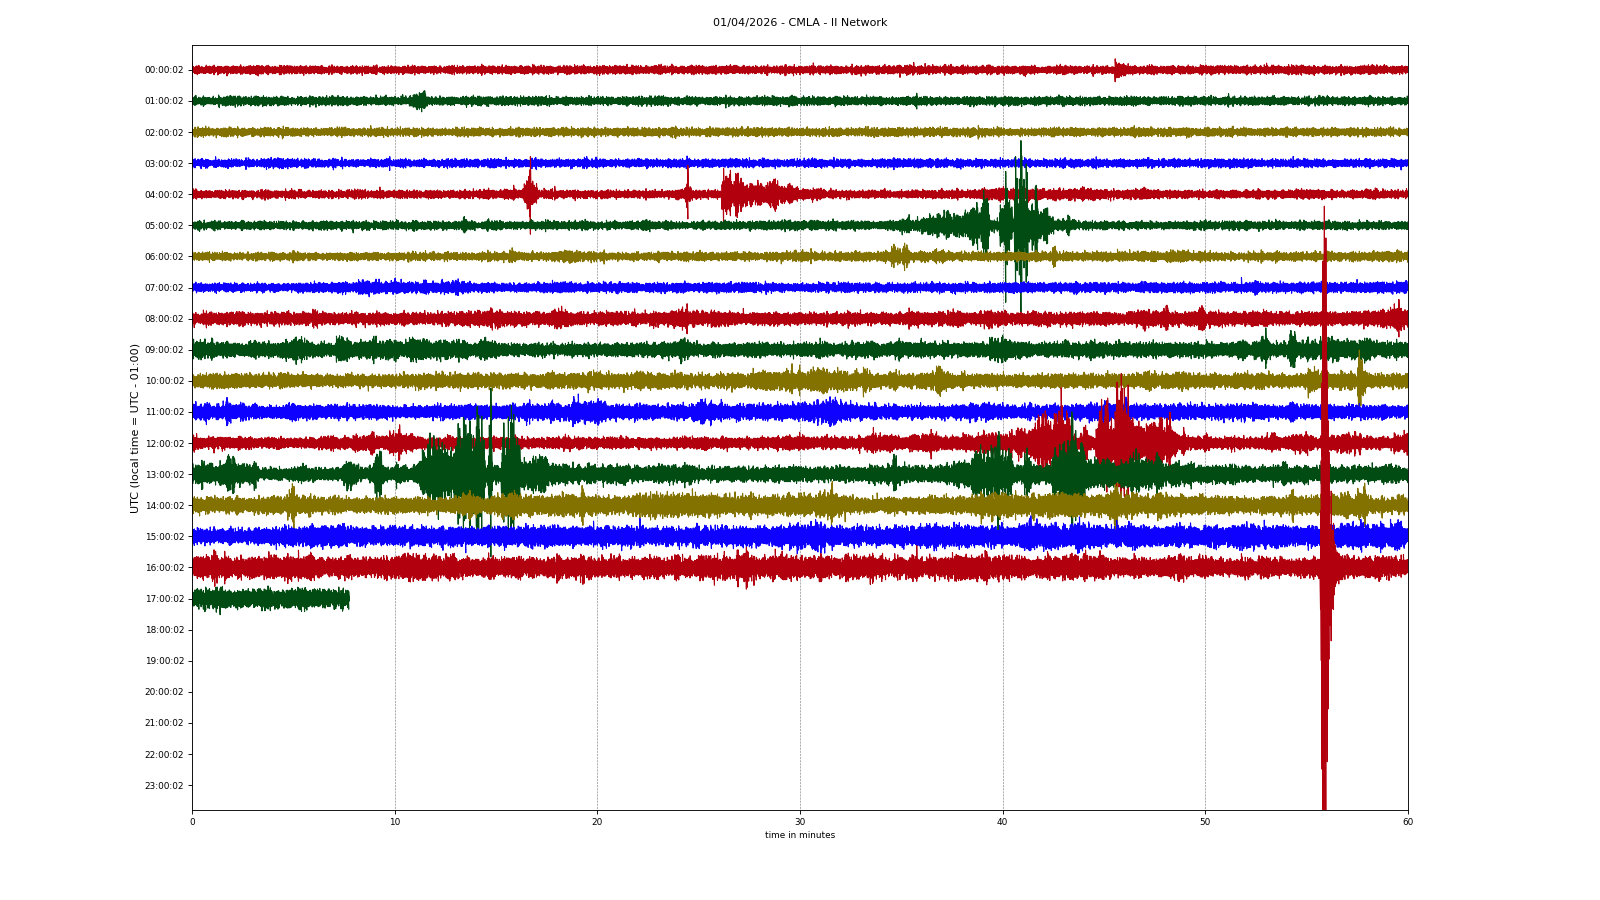This screenshot has height=900, width=1600.
Task: Click the red event after minute 26 at 04:00
Action: click(740, 194)
